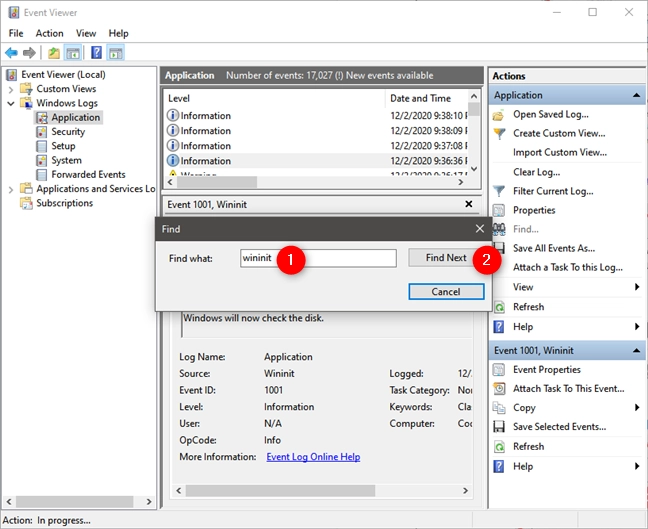Viewport: 648px width, 529px height.
Task: Click Save All Events As action
Action: tap(554, 248)
